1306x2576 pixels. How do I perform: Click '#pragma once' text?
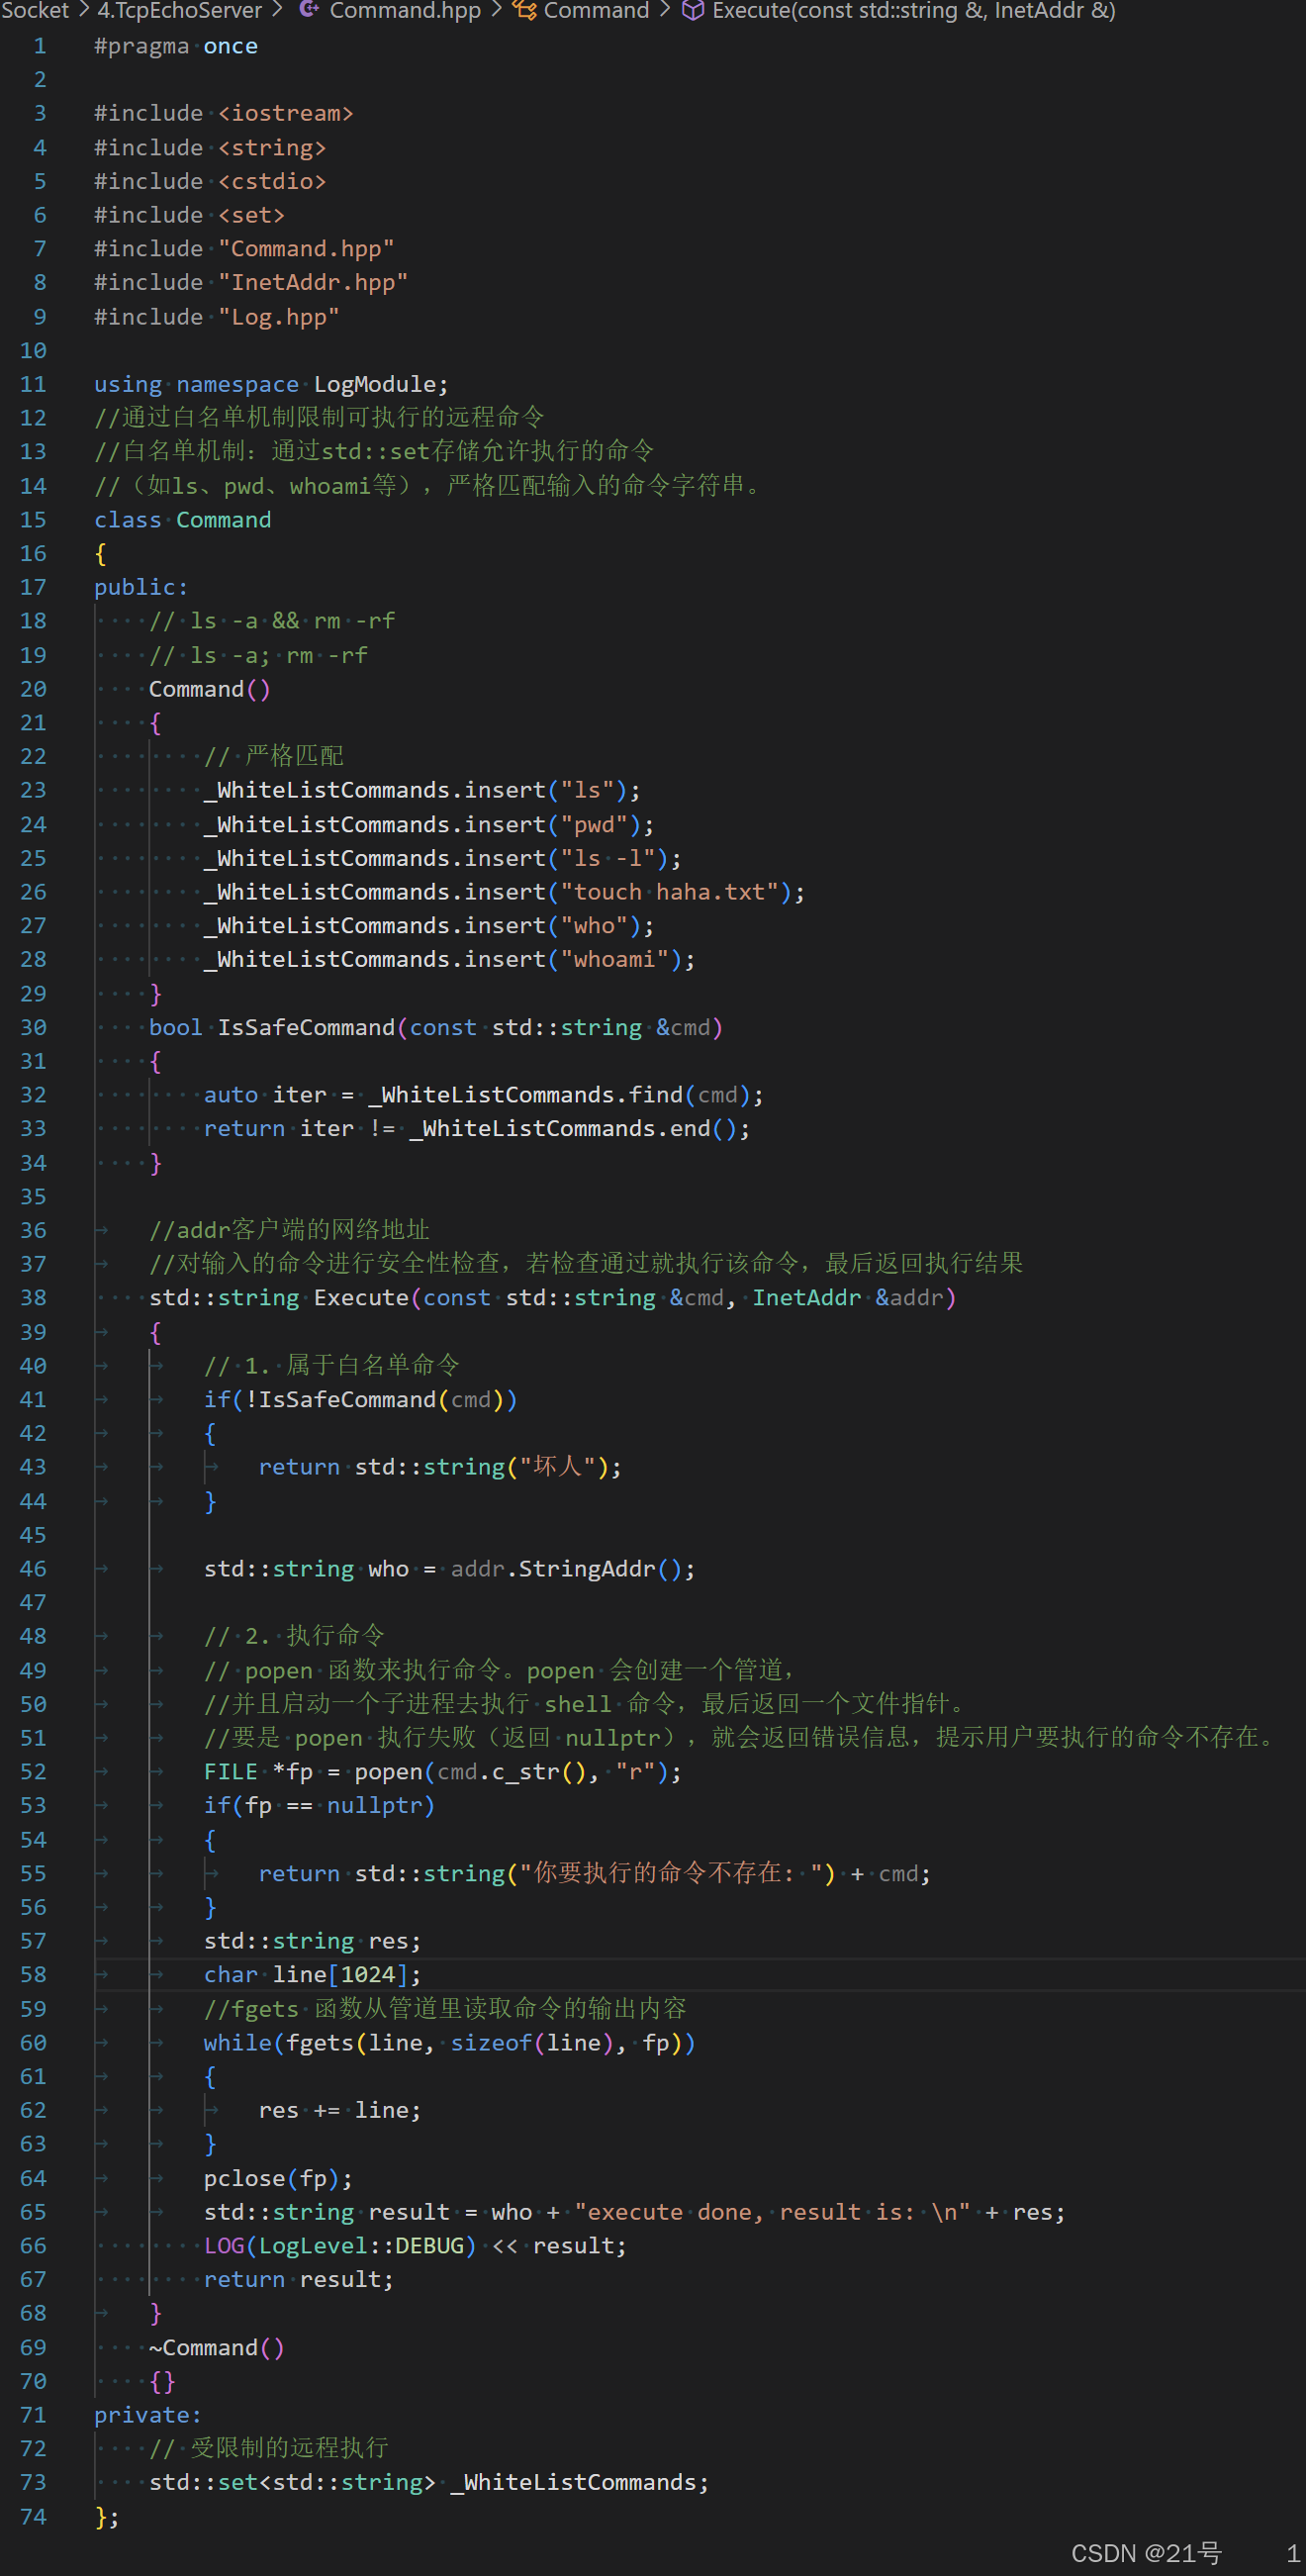176,46
